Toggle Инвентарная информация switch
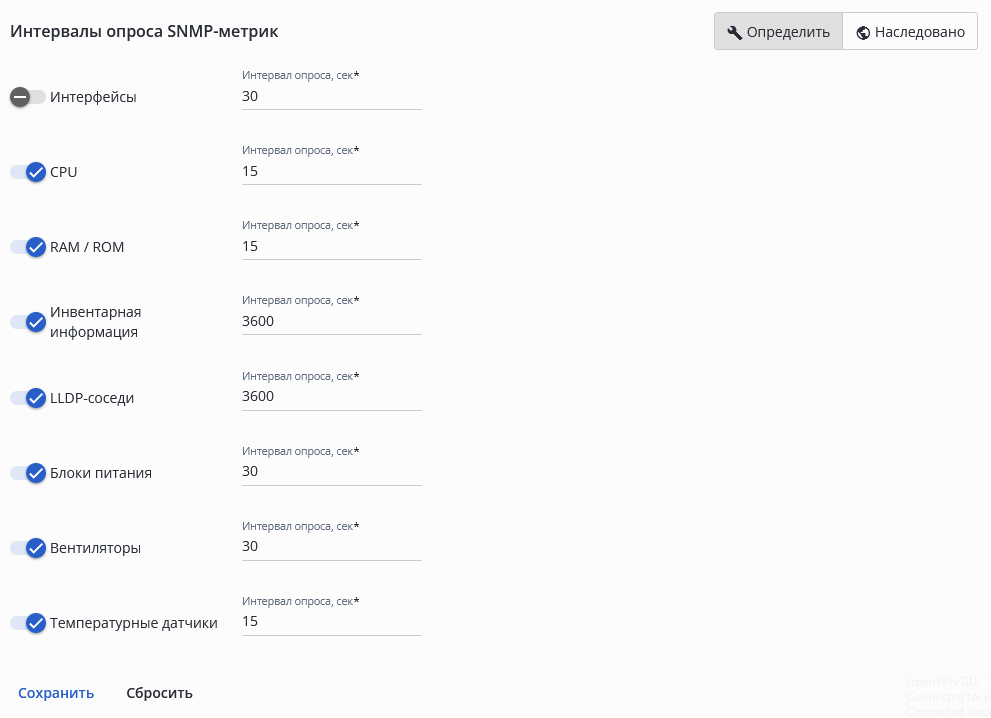The height and width of the screenshot is (718, 991). point(28,322)
